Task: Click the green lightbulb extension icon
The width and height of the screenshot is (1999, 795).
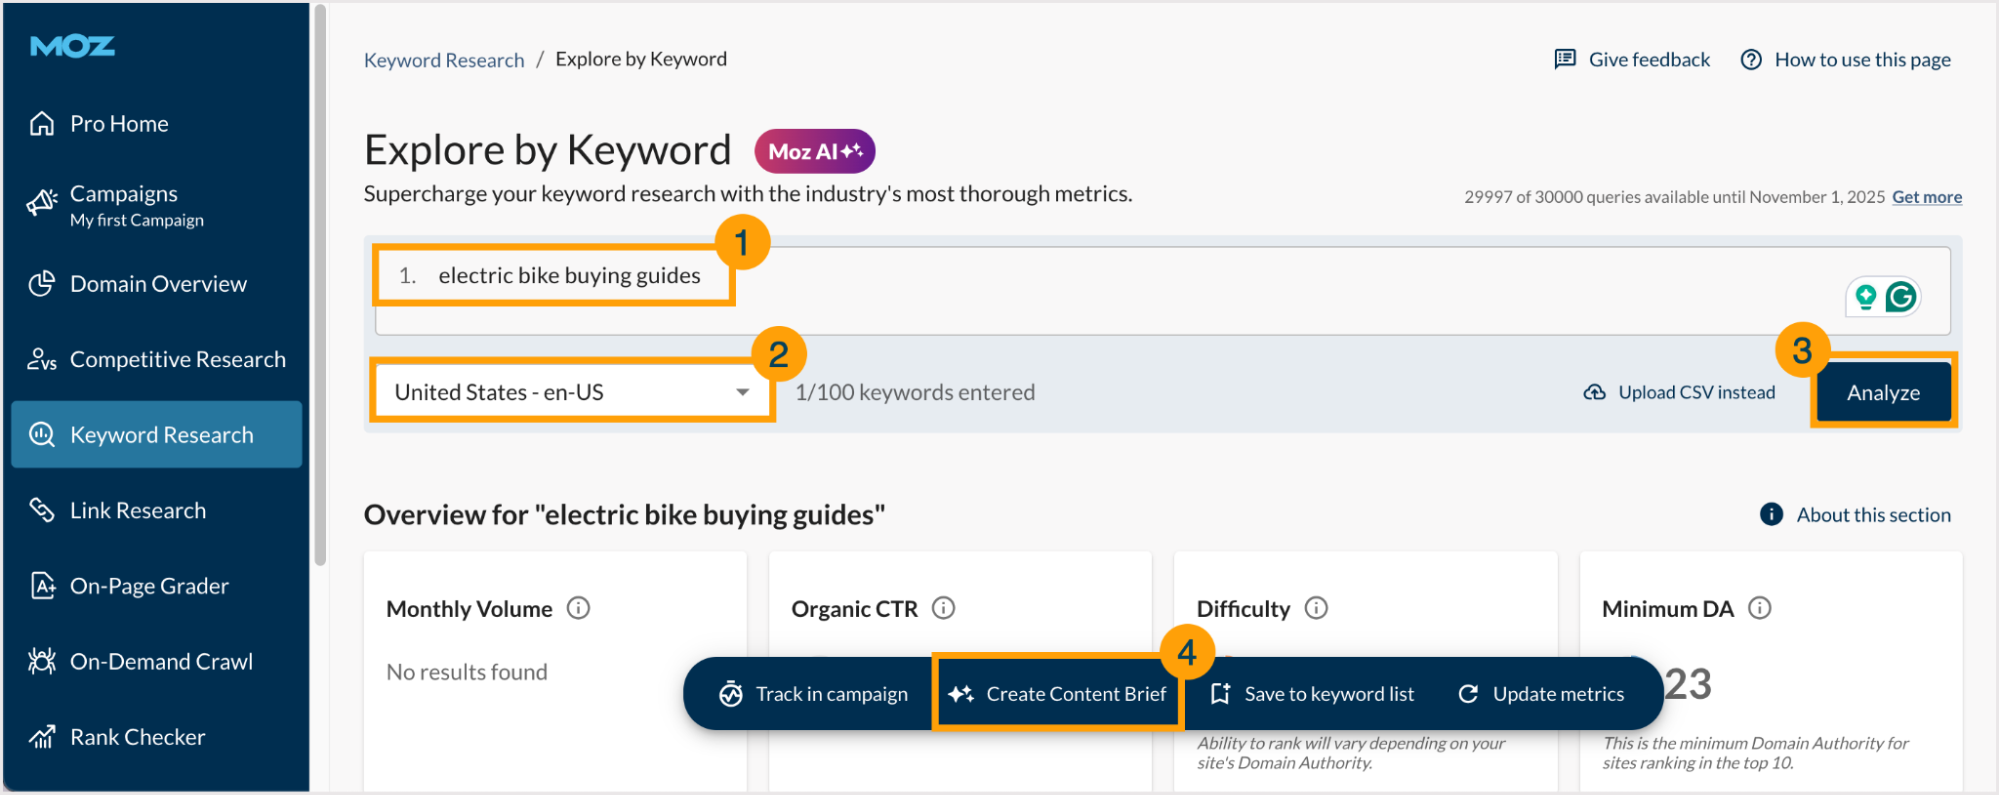Action: (1865, 297)
